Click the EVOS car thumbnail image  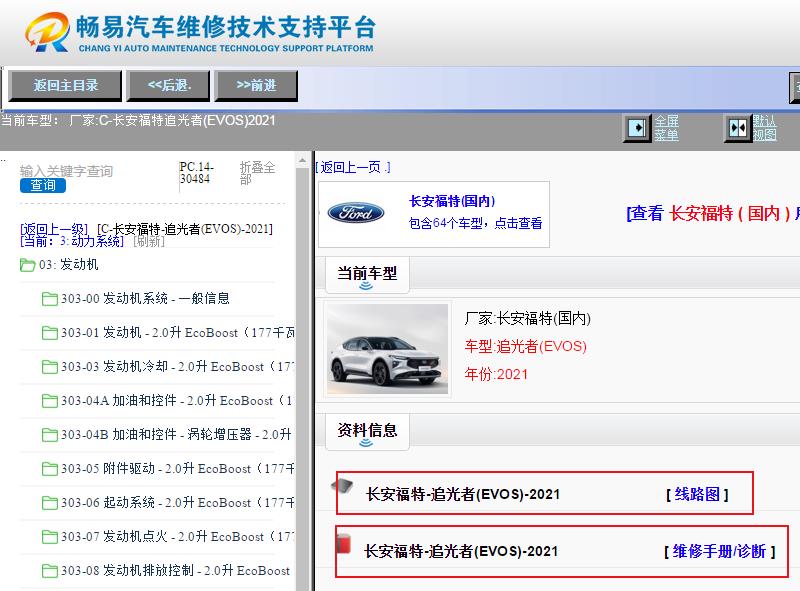387,349
